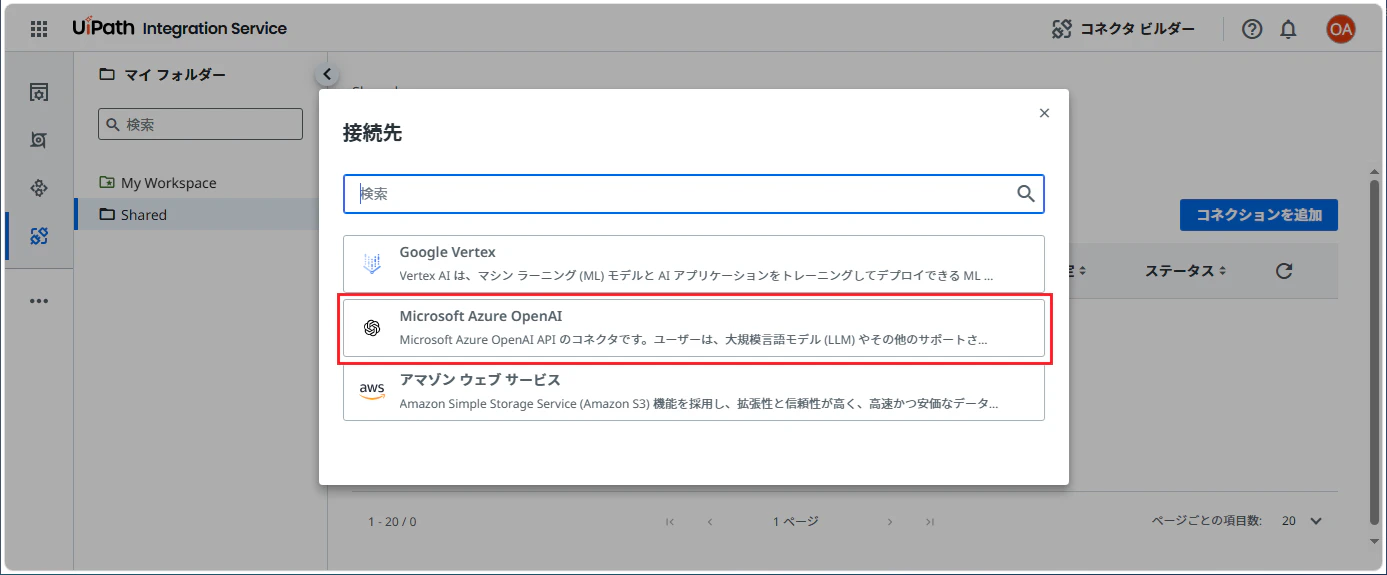The height and width of the screenshot is (575, 1387).
Task: Click the third left sidebar icon
Action: [x=39, y=188]
